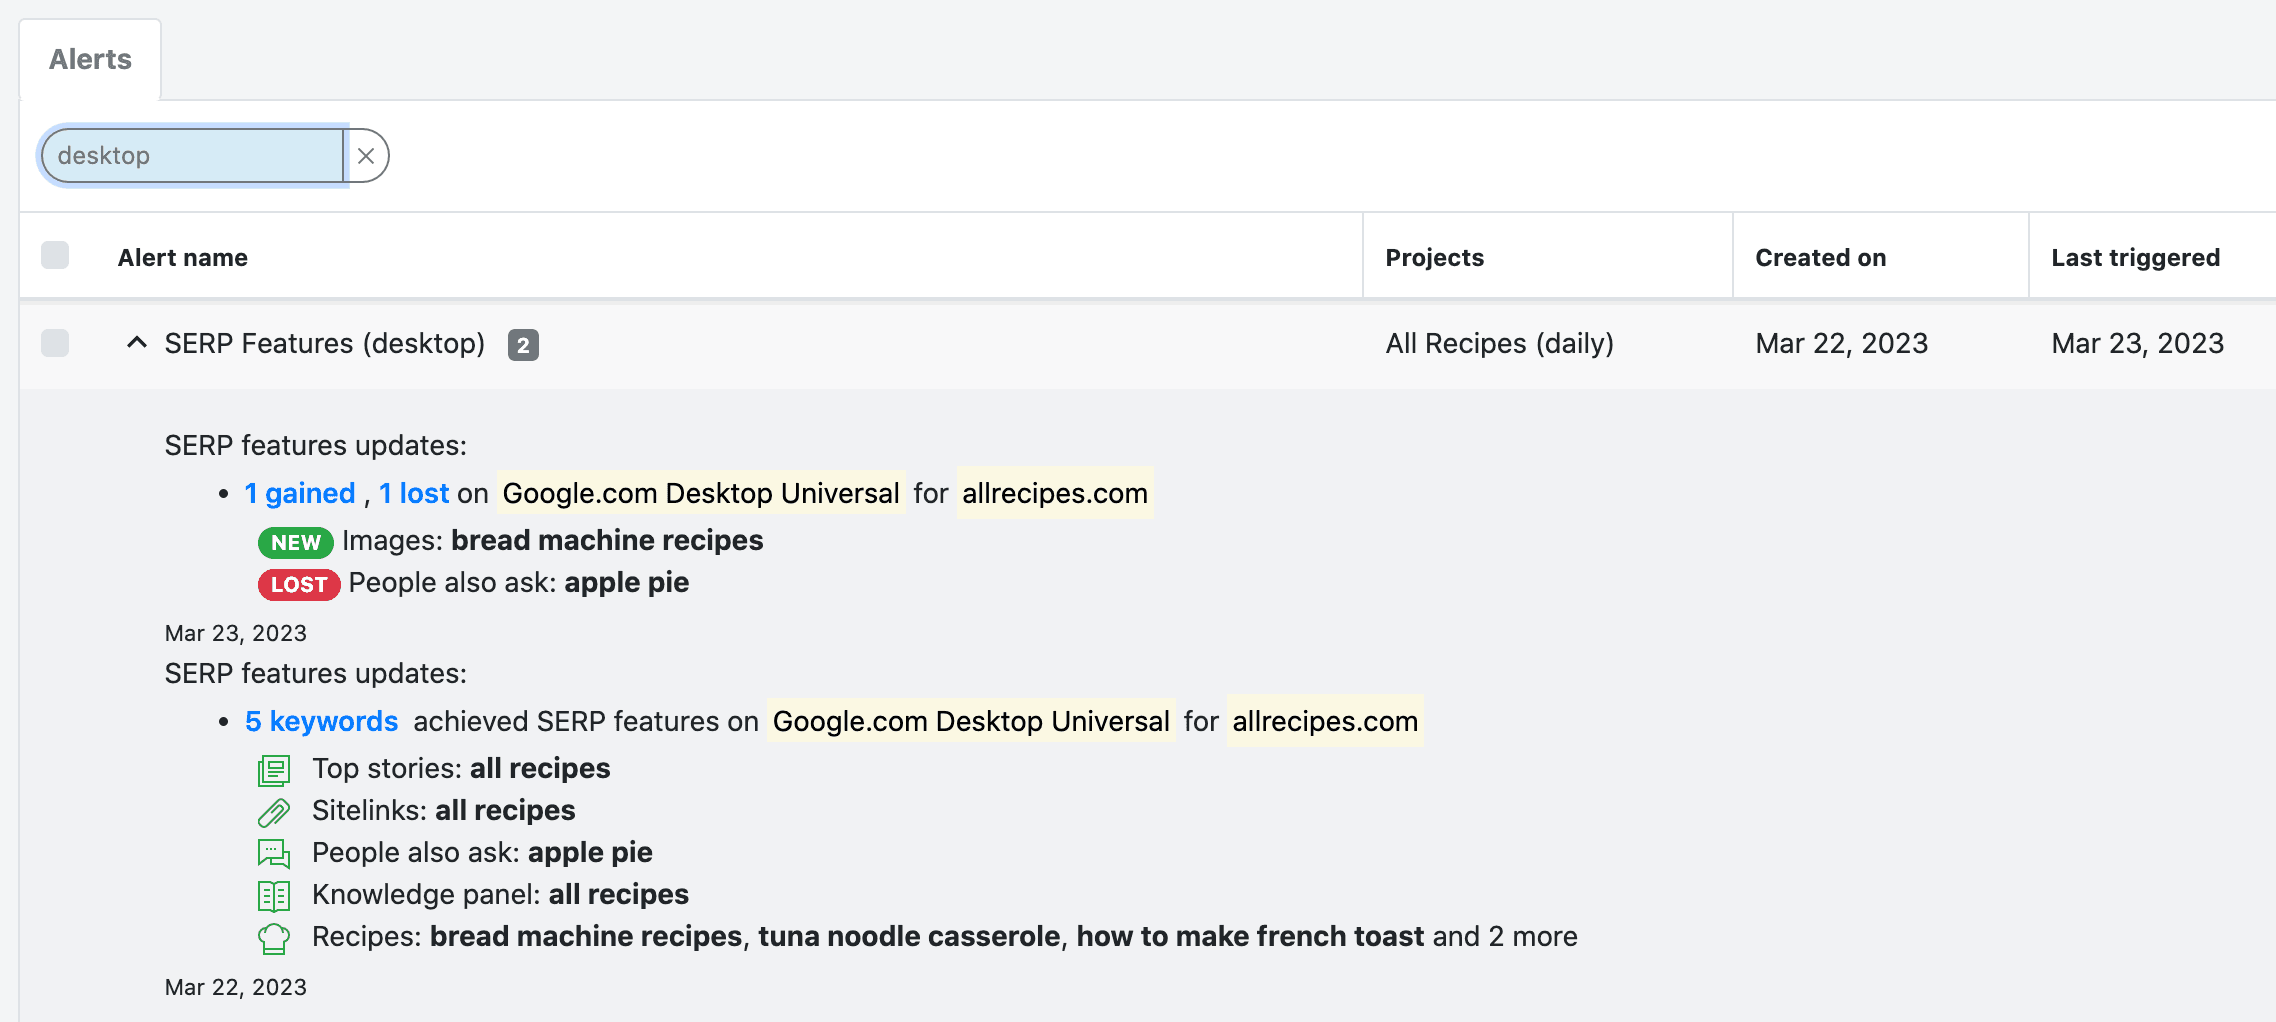Open the '1 gained' link
Screen dimensions: 2276x1022
[x=300, y=493]
